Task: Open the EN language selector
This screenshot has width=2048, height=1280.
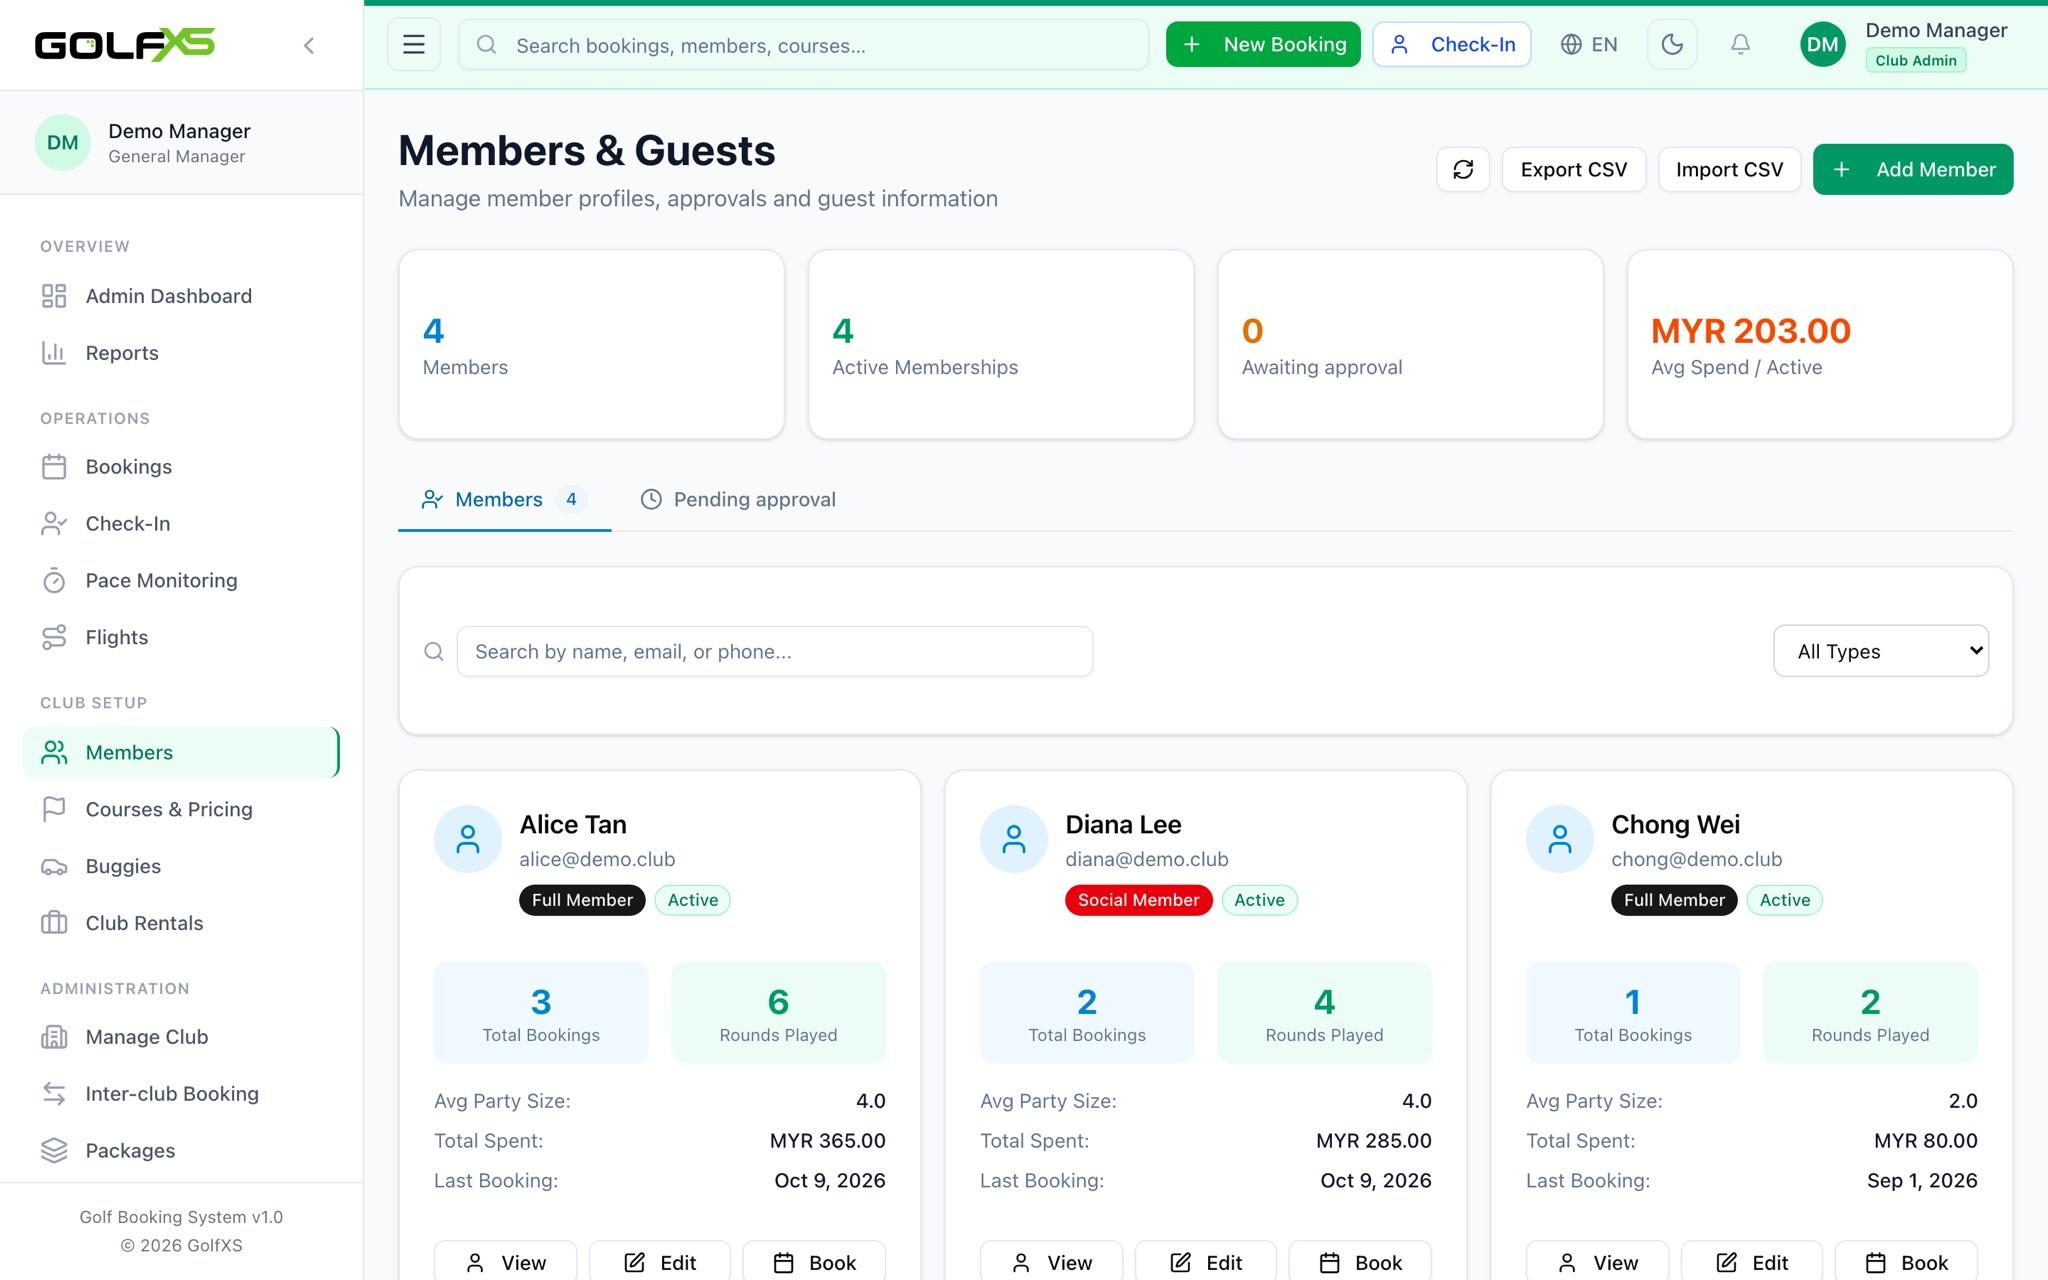Action: pyautogui.click(x=1589, y=44)
